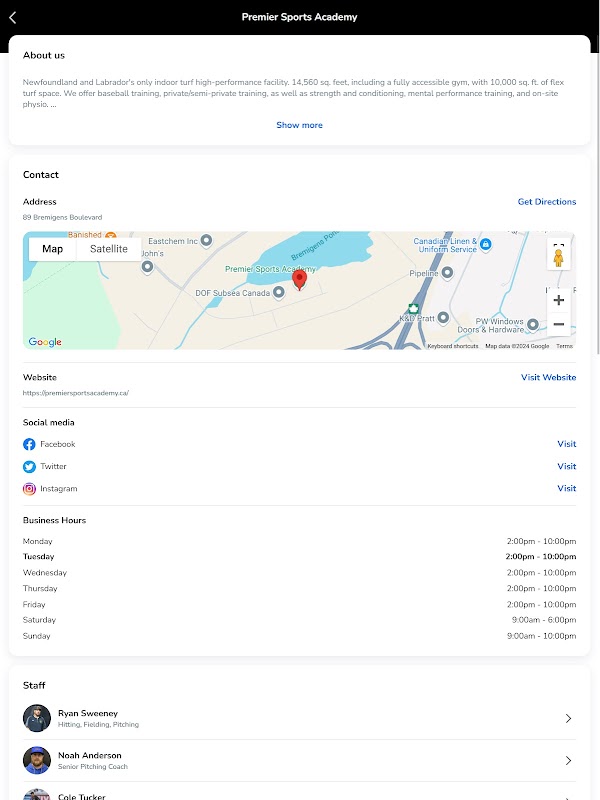Open Street View pegman on map
This screenshot has width=600, height=800.
pos(558,258)
